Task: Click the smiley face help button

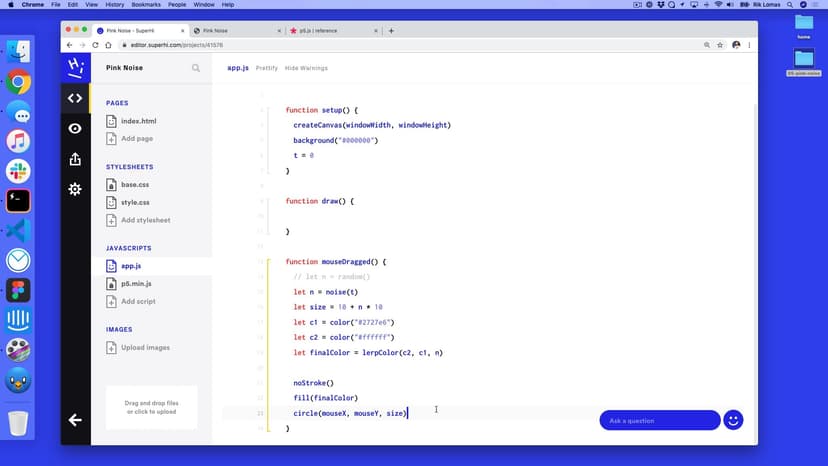Action: point(733,420)
